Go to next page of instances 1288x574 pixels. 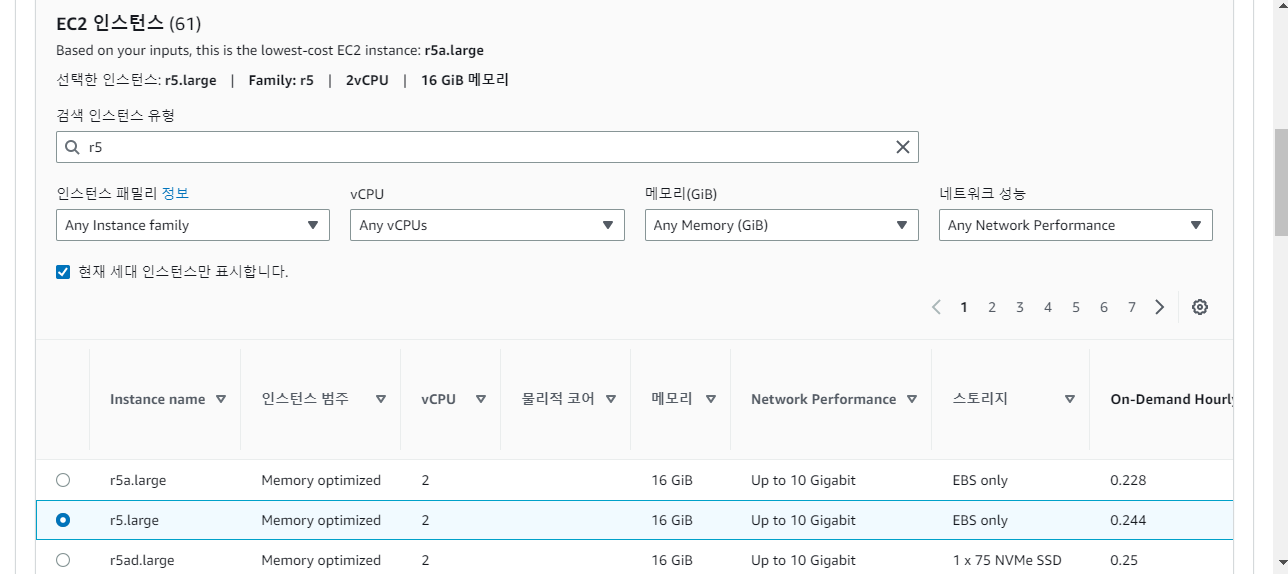coord(1159,307)
